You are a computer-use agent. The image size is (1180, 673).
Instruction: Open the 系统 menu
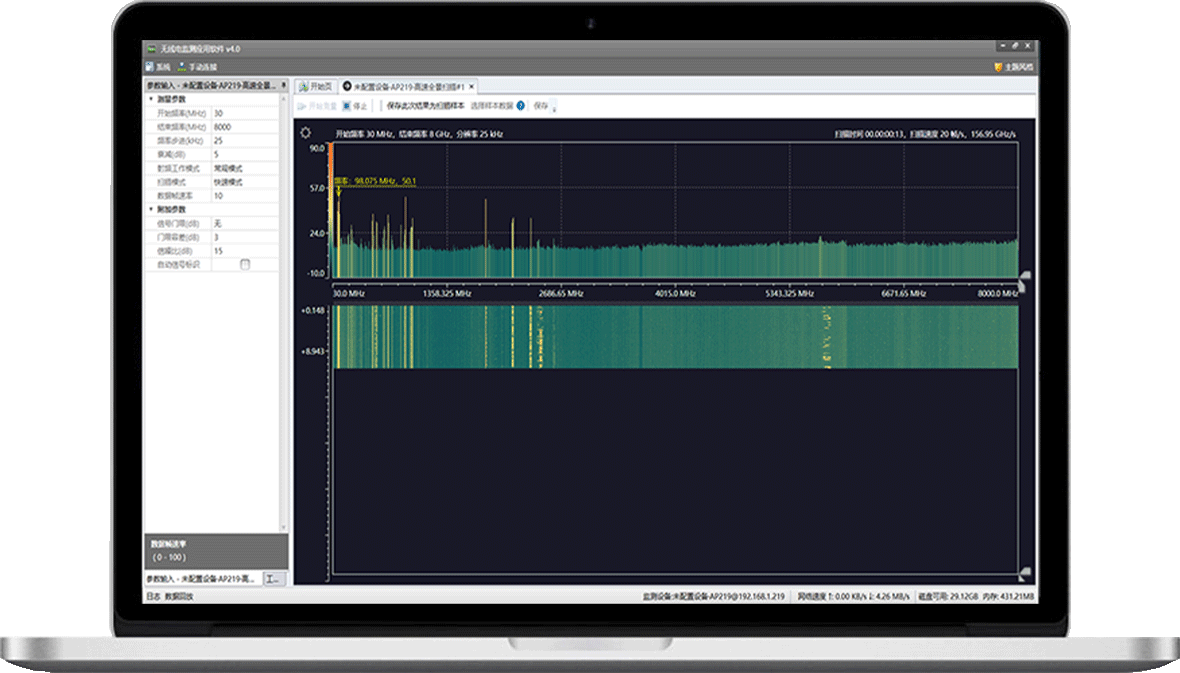tap(159, 67)
